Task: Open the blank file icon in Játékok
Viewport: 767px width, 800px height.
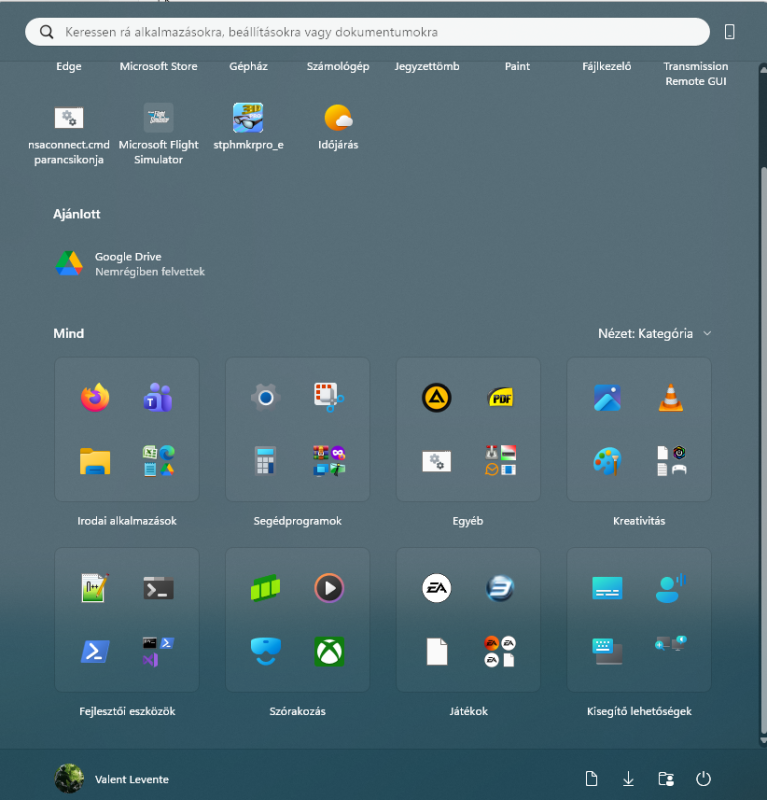Action: pos(436,652)
